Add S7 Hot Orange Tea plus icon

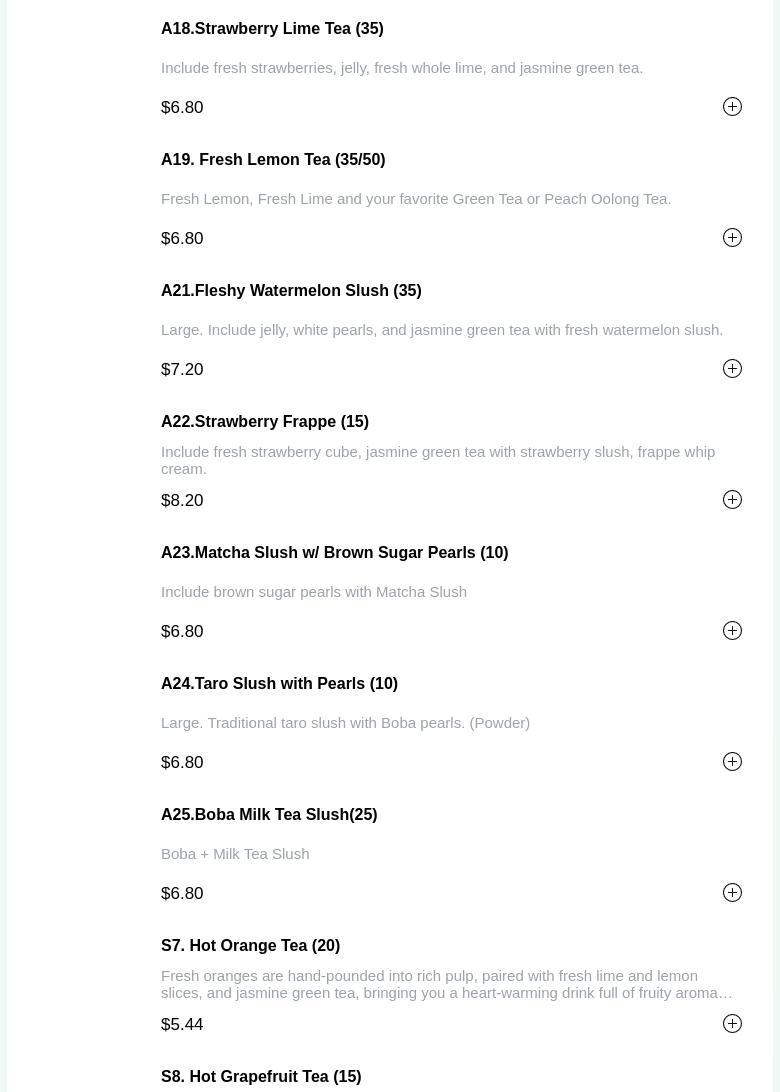pos(732,1024)
